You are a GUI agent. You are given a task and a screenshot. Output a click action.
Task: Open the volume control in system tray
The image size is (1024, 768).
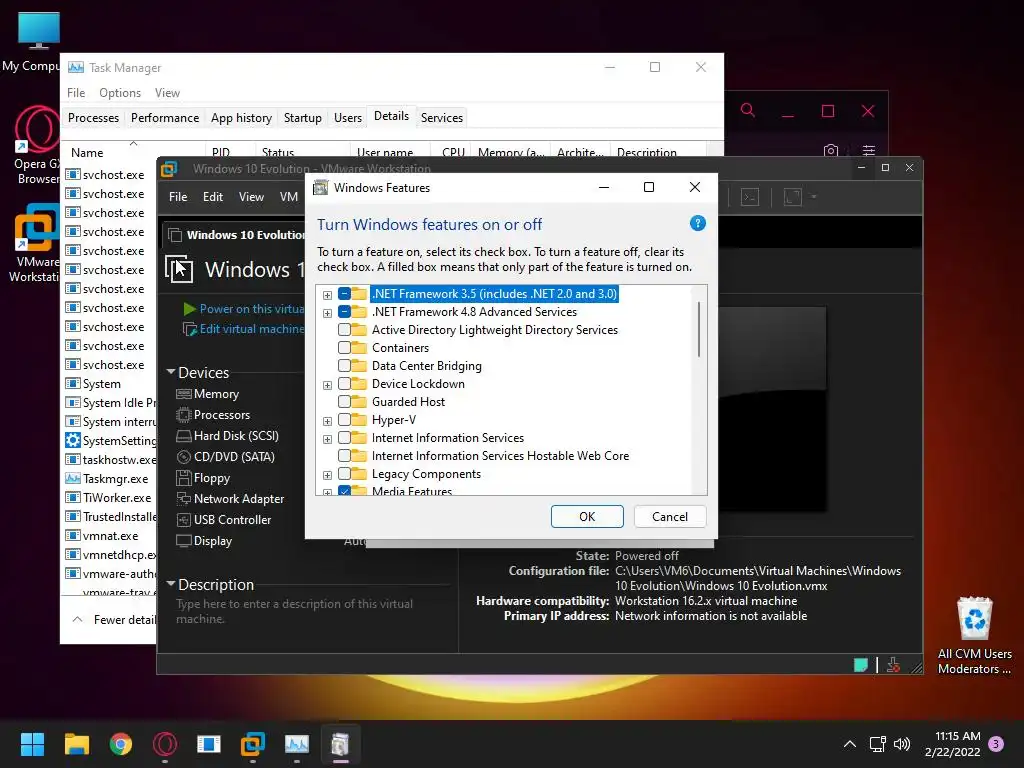click(x=902, y=744)
